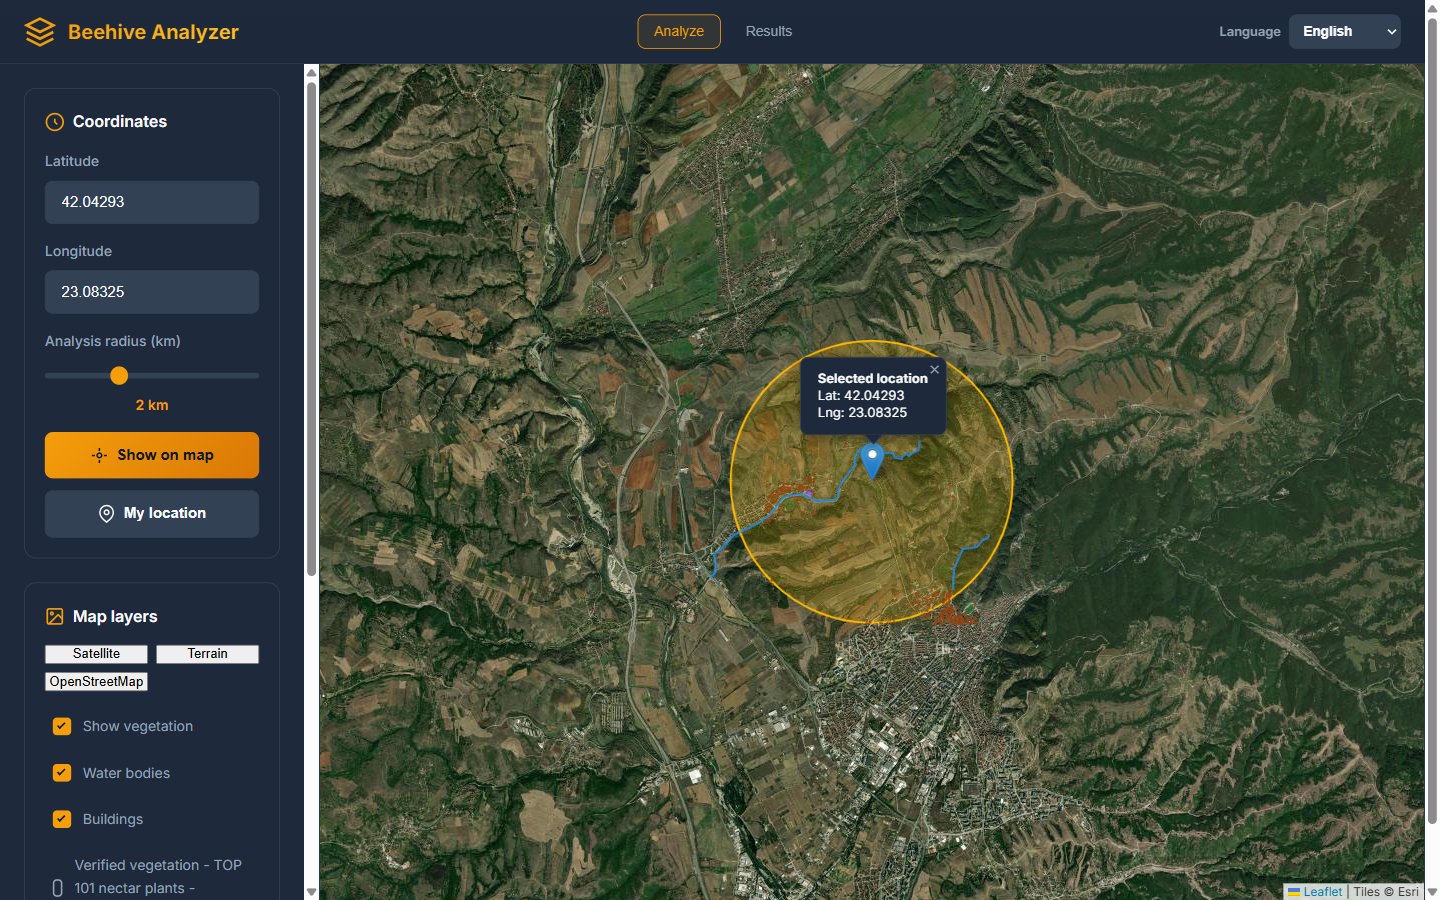The height and width of the screenshot is (900, 1440).
Task: Toggle the Show vegetation checkbox
Action: point(62,726)
